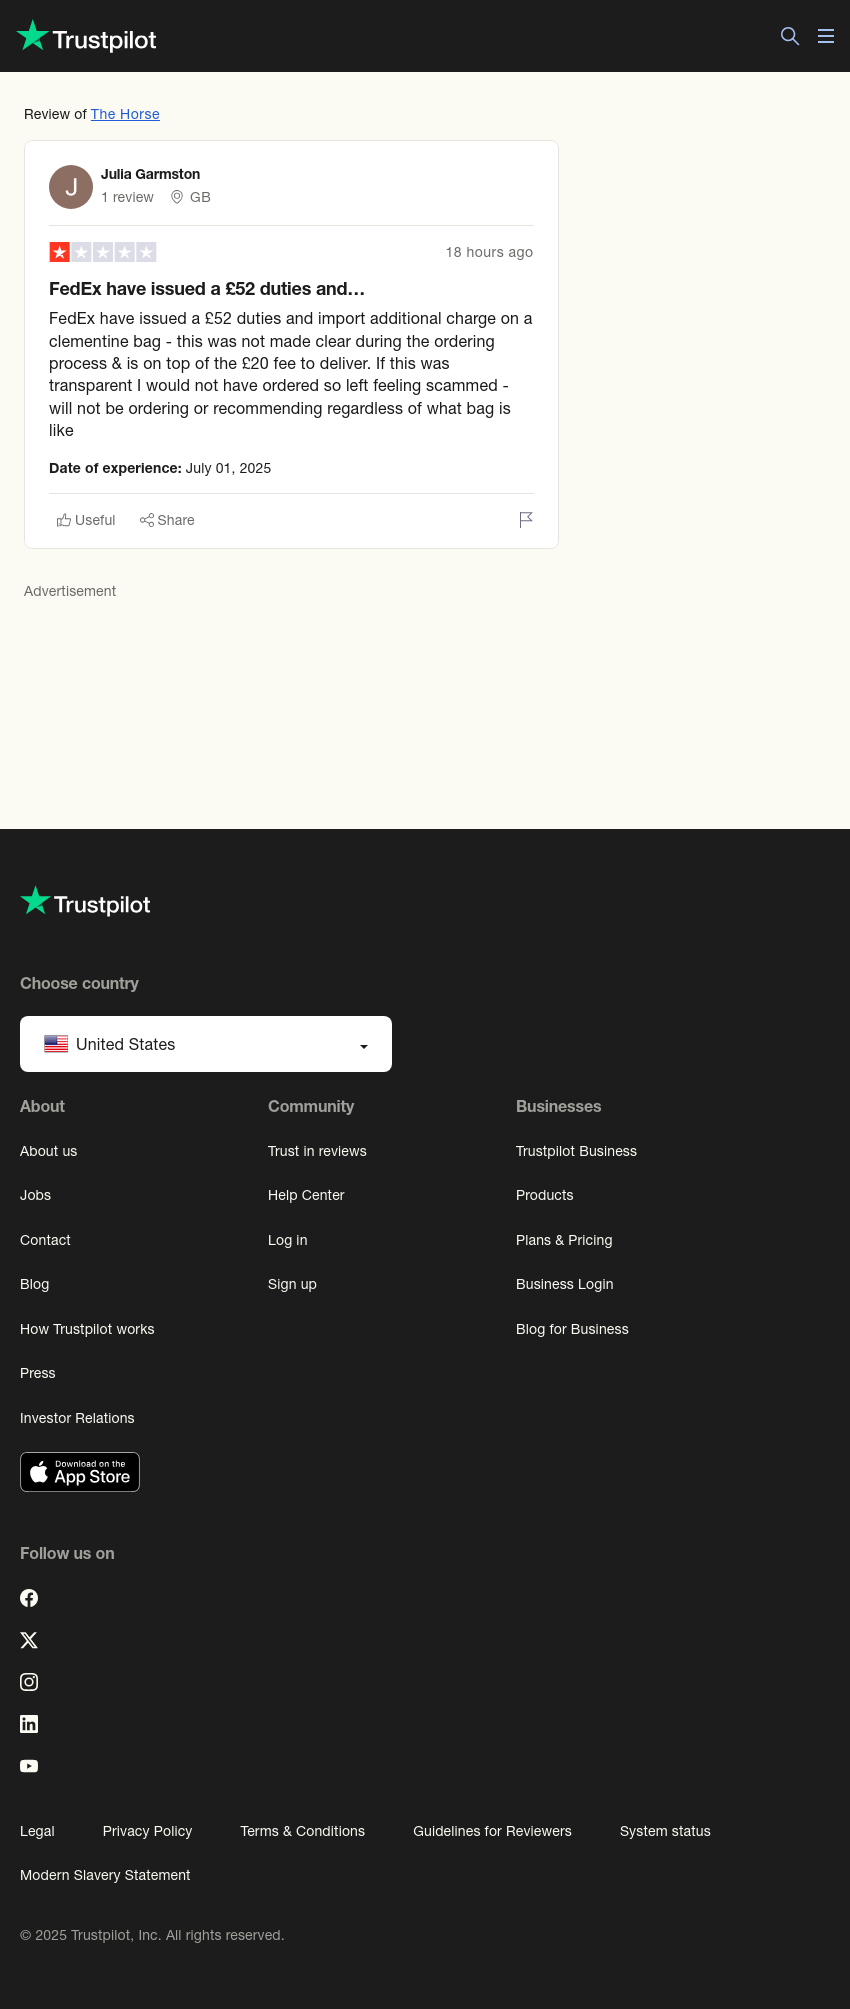Open the search magnifier icon in header
Viewport: 850px width, 2009px height.
tap(790, 36)
